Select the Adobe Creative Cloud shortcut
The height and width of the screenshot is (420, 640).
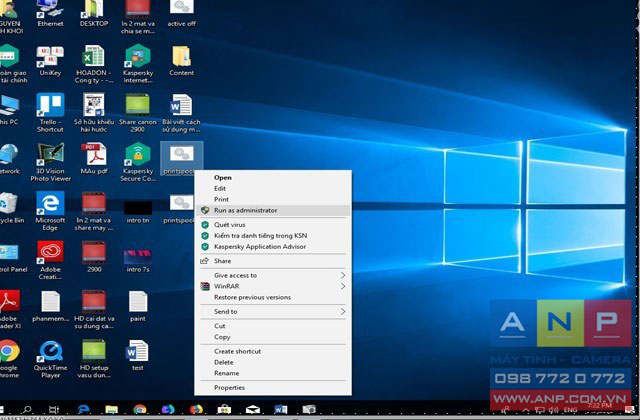[50, 260]
